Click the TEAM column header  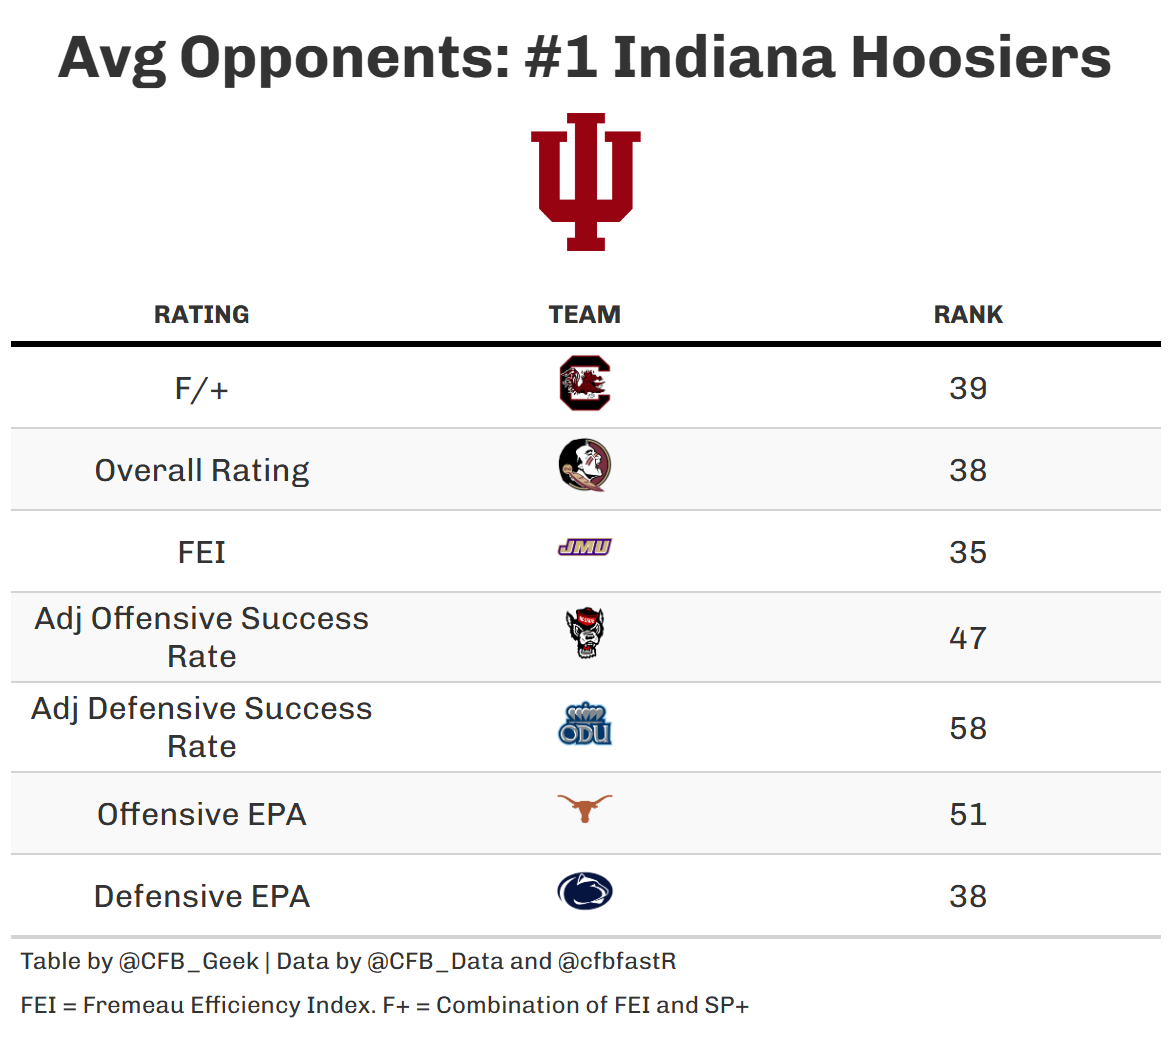click(x=585, y=314)
